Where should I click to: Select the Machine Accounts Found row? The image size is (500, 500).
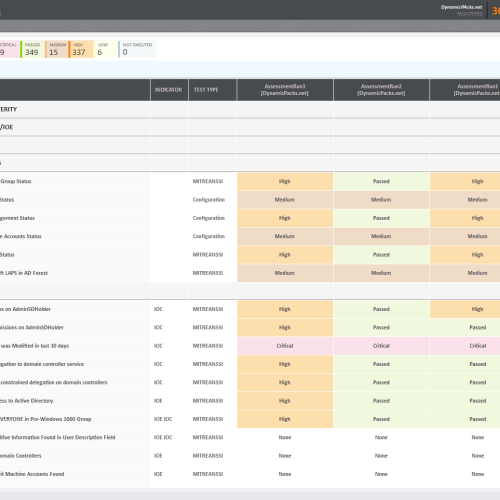tap(32, 474)
